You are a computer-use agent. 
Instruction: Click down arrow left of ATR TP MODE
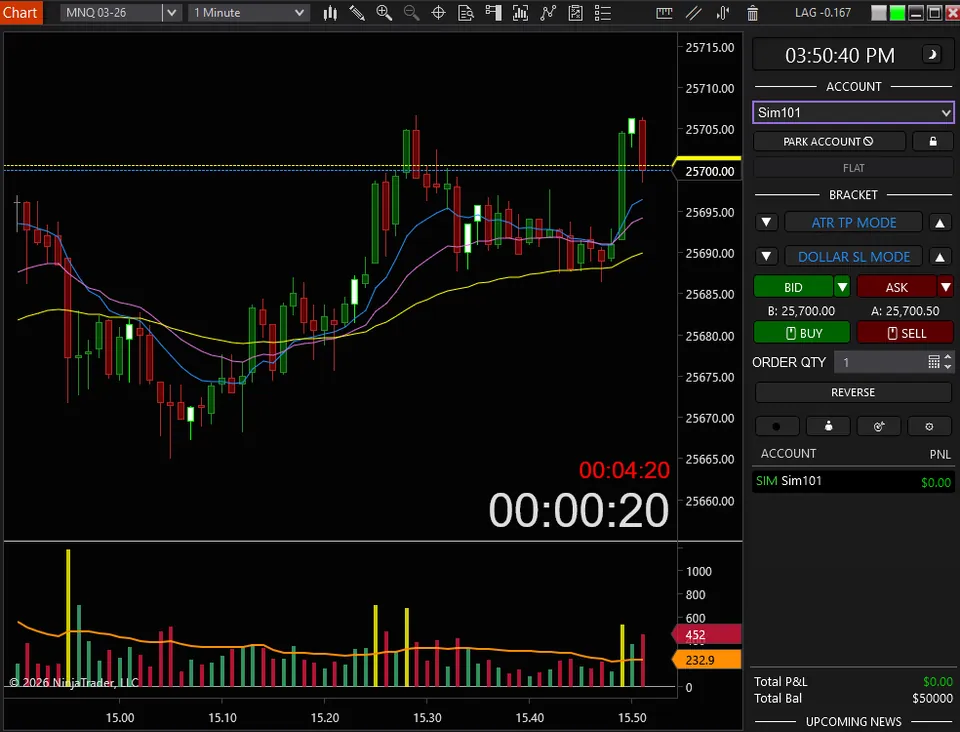point(767,222)
